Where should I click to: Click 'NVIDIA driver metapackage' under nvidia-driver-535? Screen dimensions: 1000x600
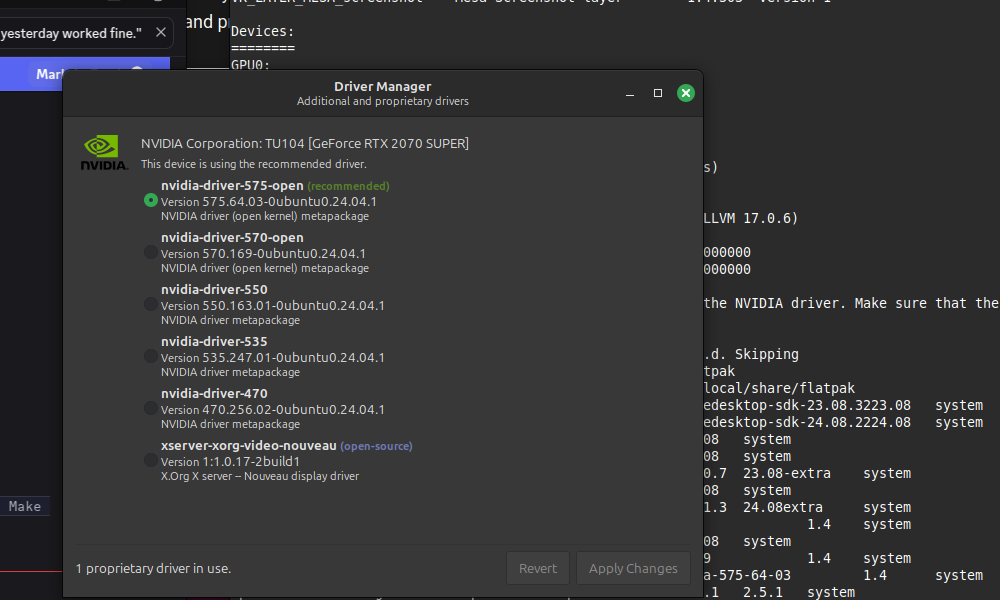tap(230, 372)
